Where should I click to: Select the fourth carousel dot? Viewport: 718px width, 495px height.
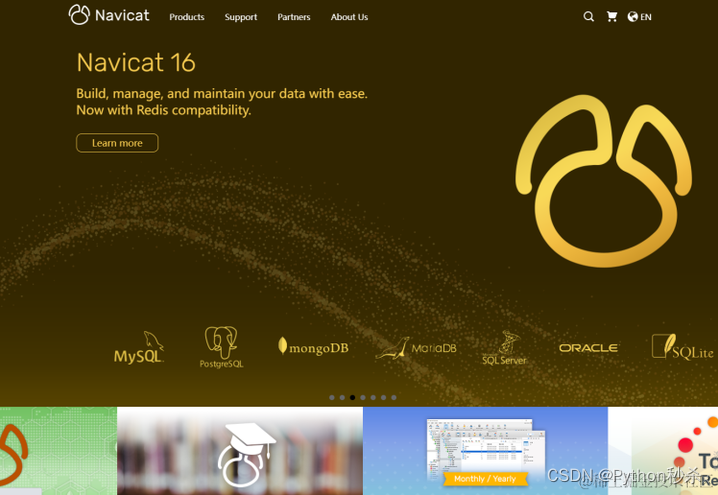point(363,397)
